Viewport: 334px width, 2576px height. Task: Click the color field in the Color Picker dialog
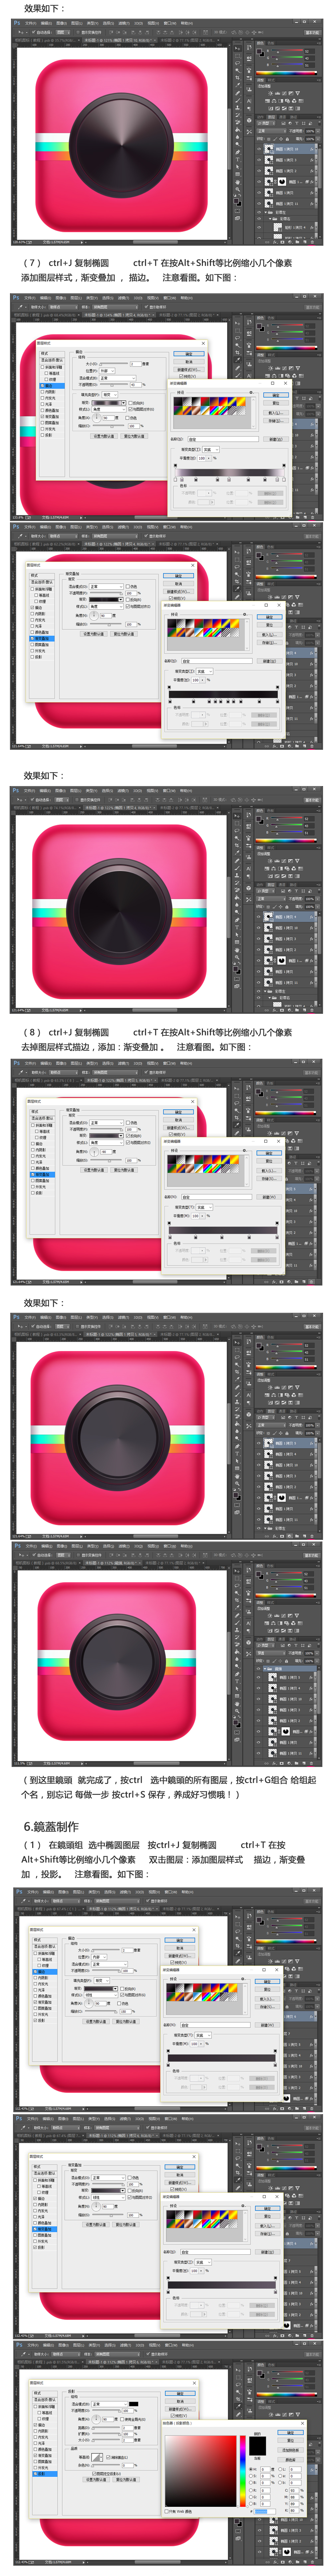201,2471
